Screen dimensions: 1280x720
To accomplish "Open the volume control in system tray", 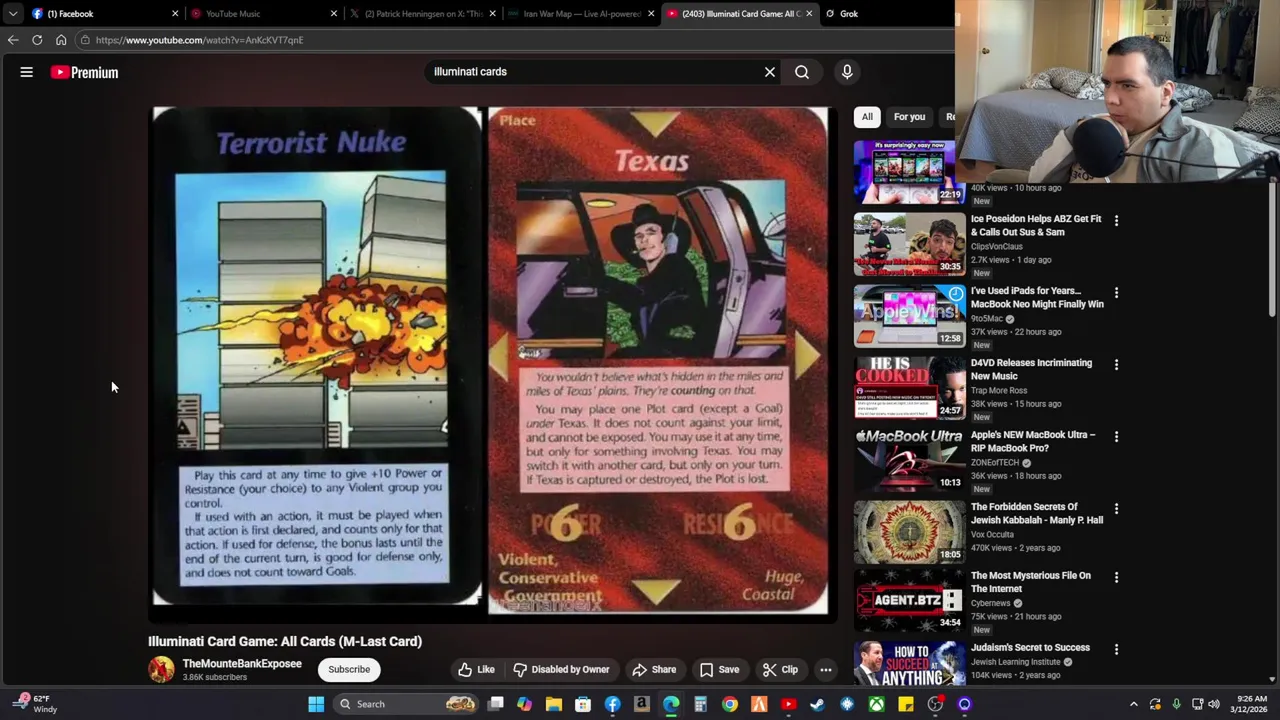I will pyautogui.click(x=1214, y=704).
